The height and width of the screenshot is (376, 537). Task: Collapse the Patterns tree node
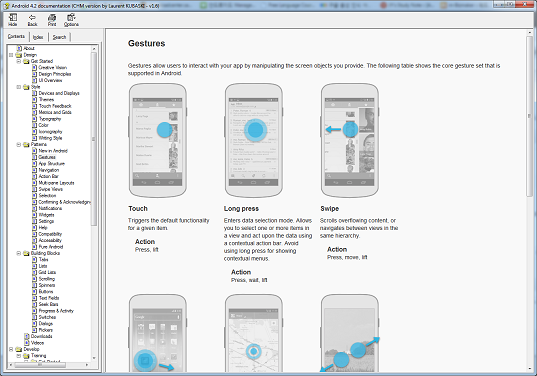point(18,145)
